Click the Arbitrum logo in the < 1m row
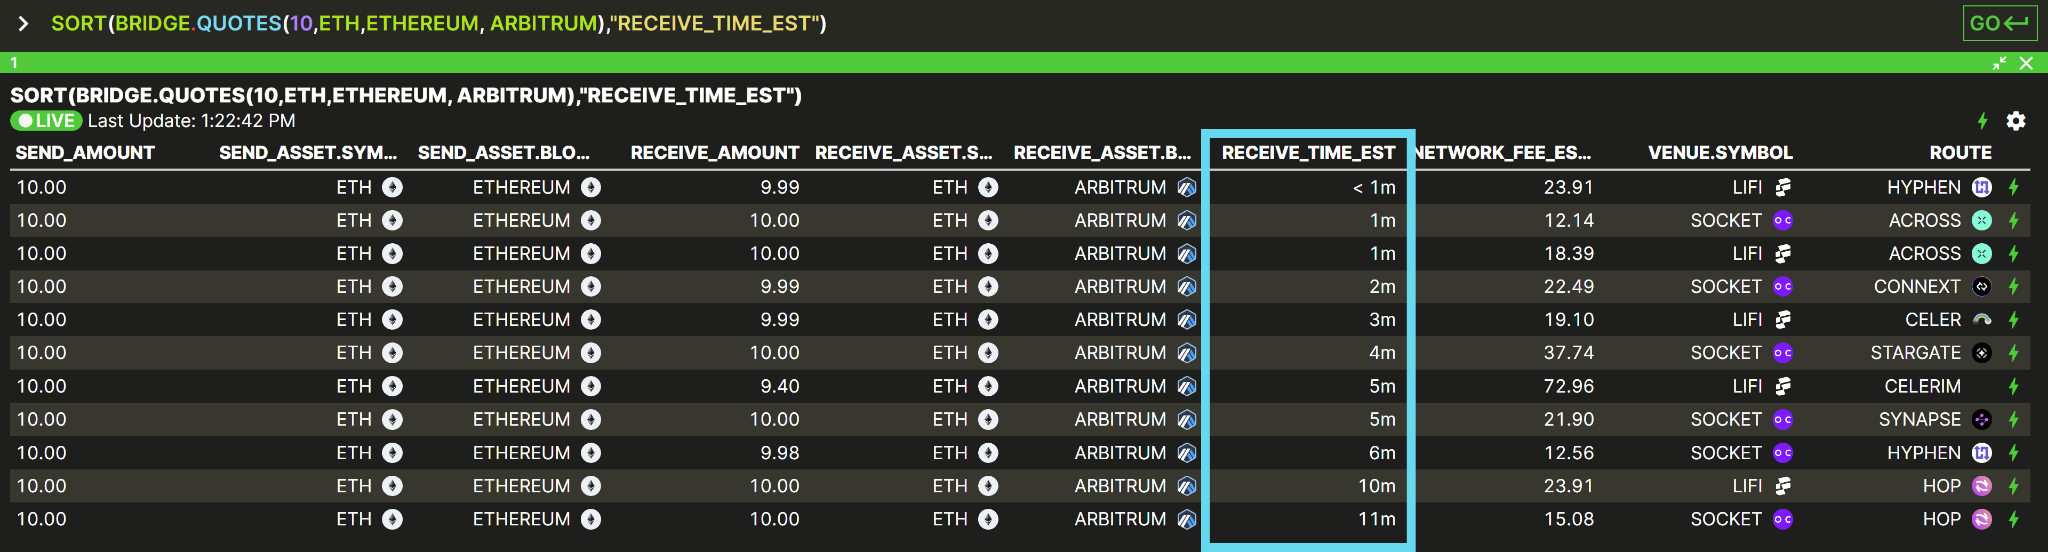 pyautogui.click(x=1187, y=187)
